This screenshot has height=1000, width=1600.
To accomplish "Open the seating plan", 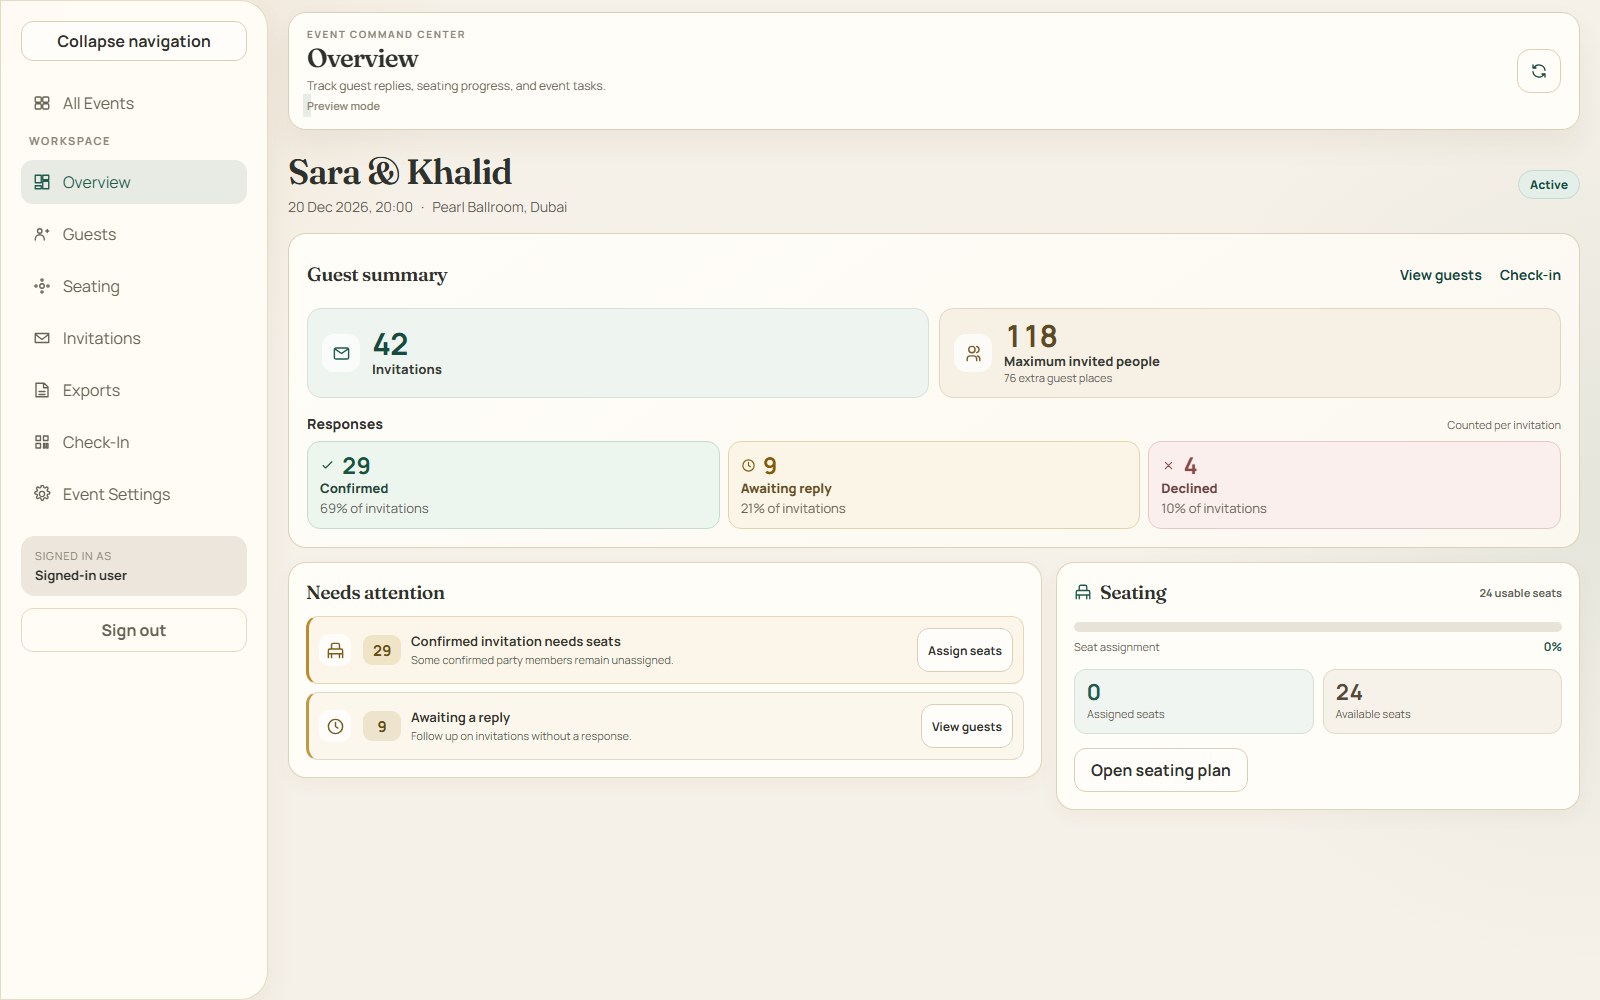I will coord(1161,770).
